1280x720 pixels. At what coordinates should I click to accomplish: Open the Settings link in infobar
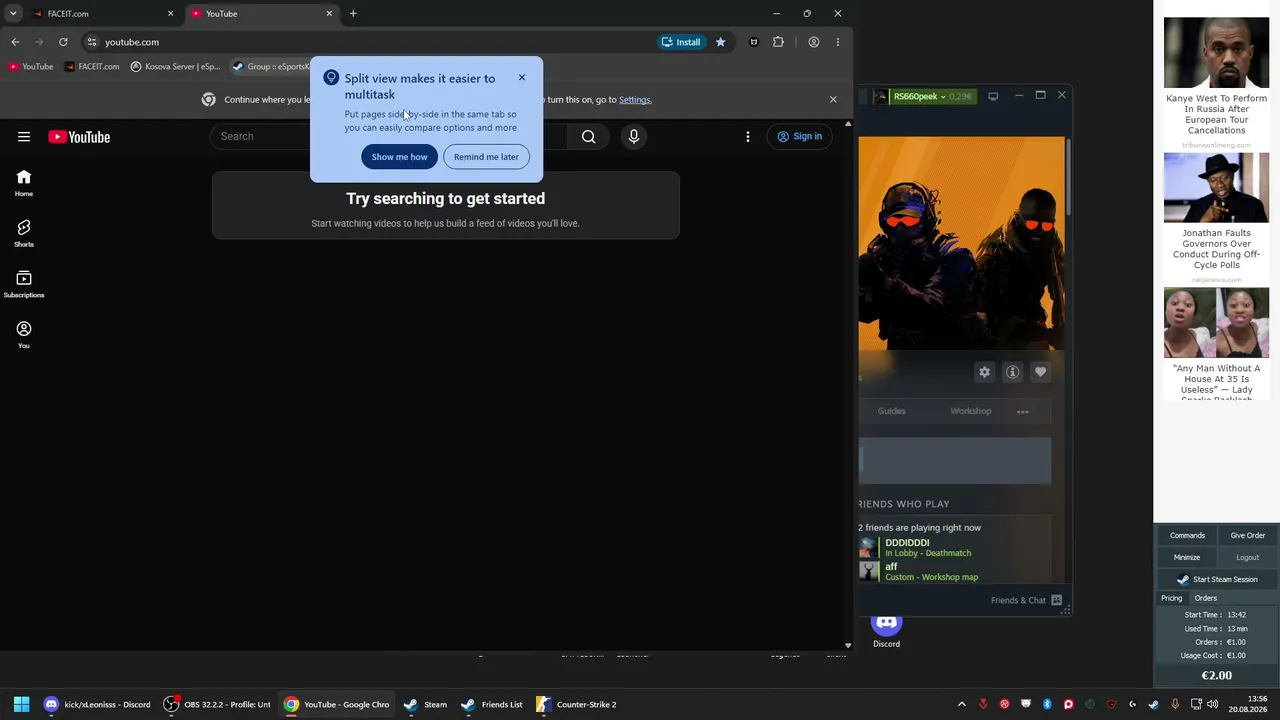[x=635, y=100]
